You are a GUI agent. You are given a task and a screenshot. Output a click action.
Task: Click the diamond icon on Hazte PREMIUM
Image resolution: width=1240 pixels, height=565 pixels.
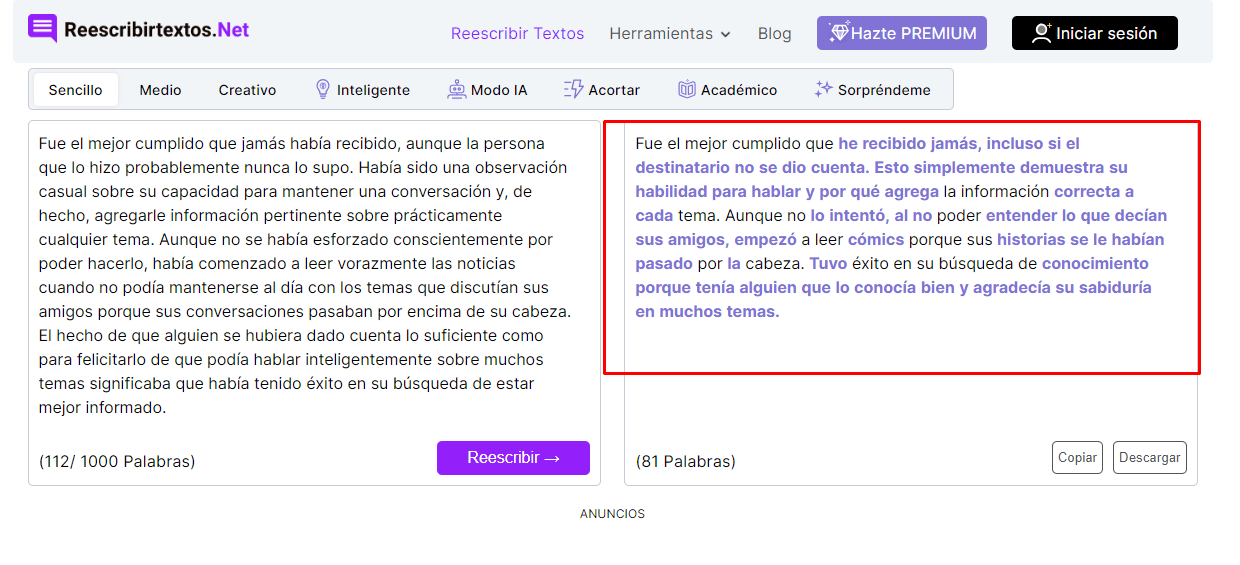pyautogui.click(x=839, y=33)
